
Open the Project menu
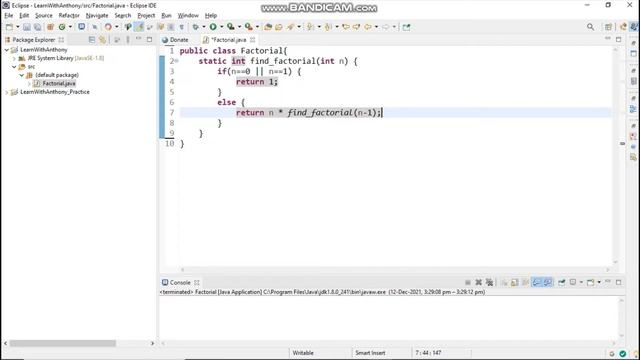click(x=146, y=16)
